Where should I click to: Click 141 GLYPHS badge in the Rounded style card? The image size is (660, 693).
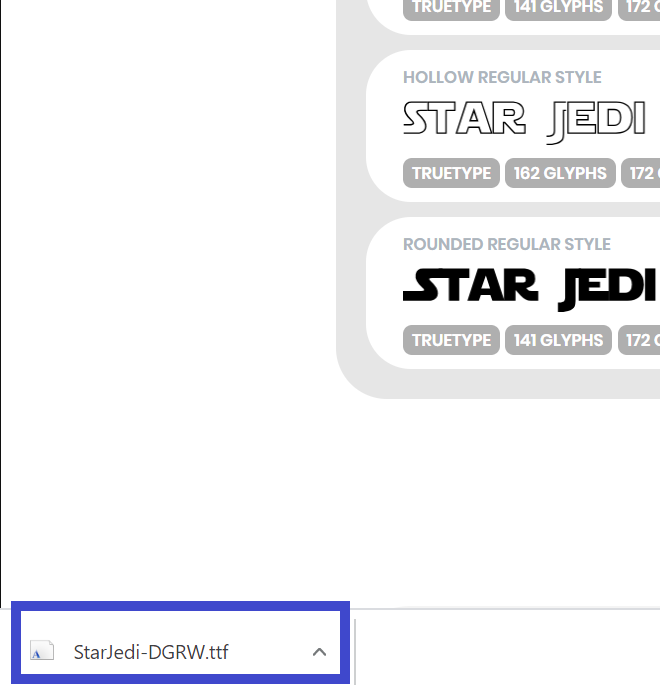coord(558,340)
